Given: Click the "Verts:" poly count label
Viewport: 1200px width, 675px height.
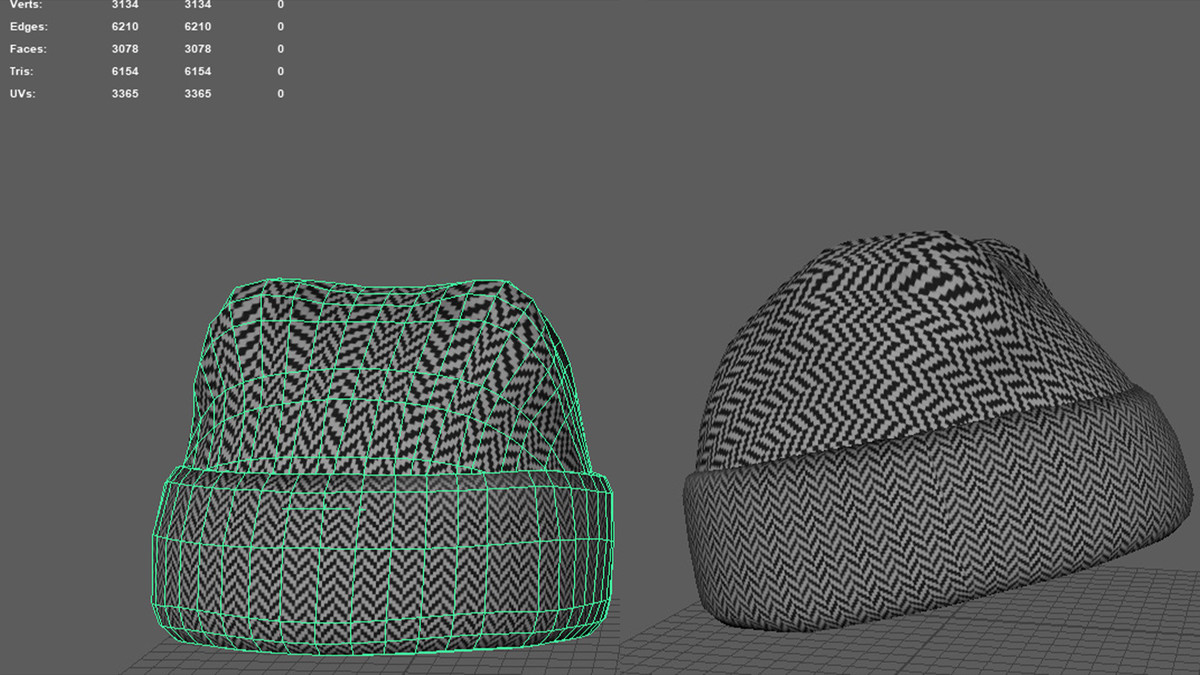Looking at the screenshot, I should tap(27, 5).
